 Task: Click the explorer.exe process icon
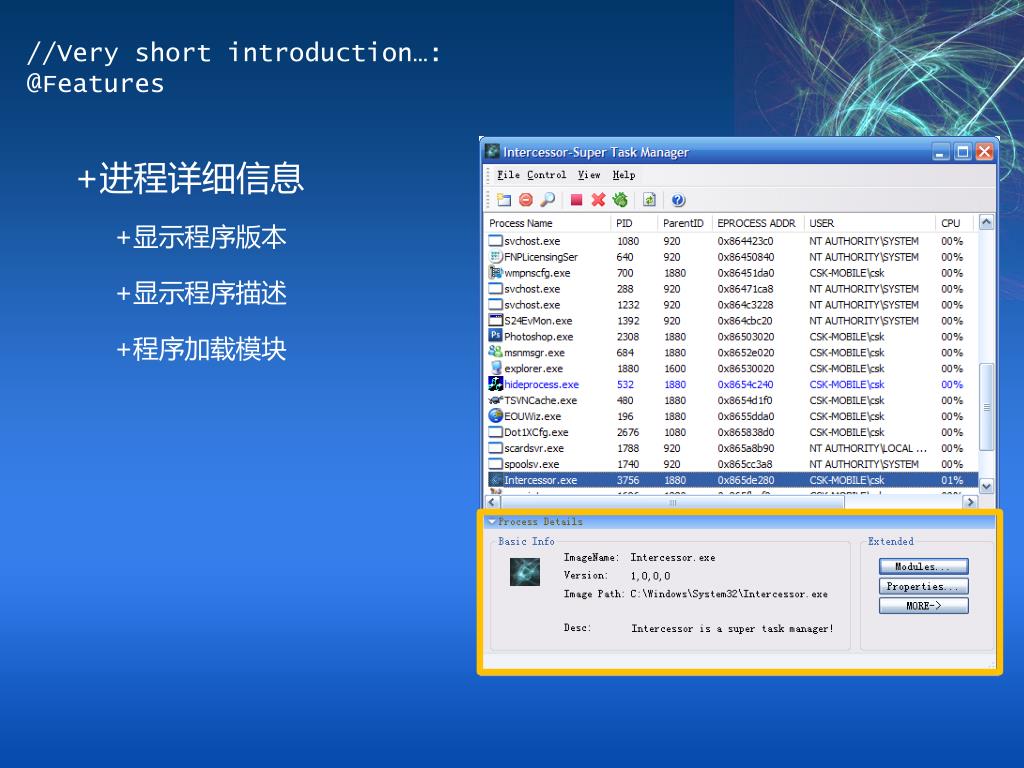click(496, 368)
